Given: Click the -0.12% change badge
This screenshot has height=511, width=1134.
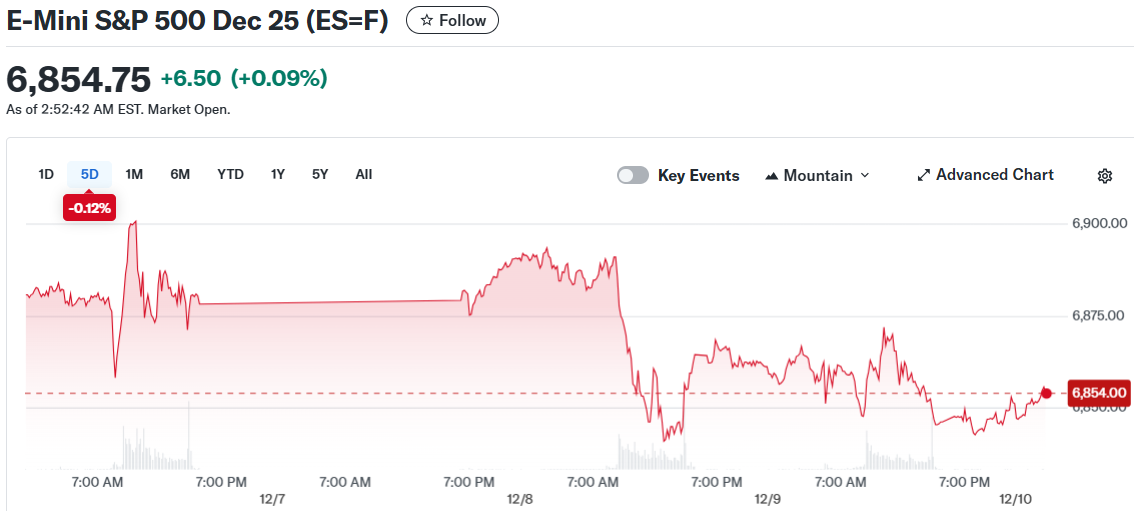Looking at the screenshot, I should pyautogui.click(x=90, y=208).
